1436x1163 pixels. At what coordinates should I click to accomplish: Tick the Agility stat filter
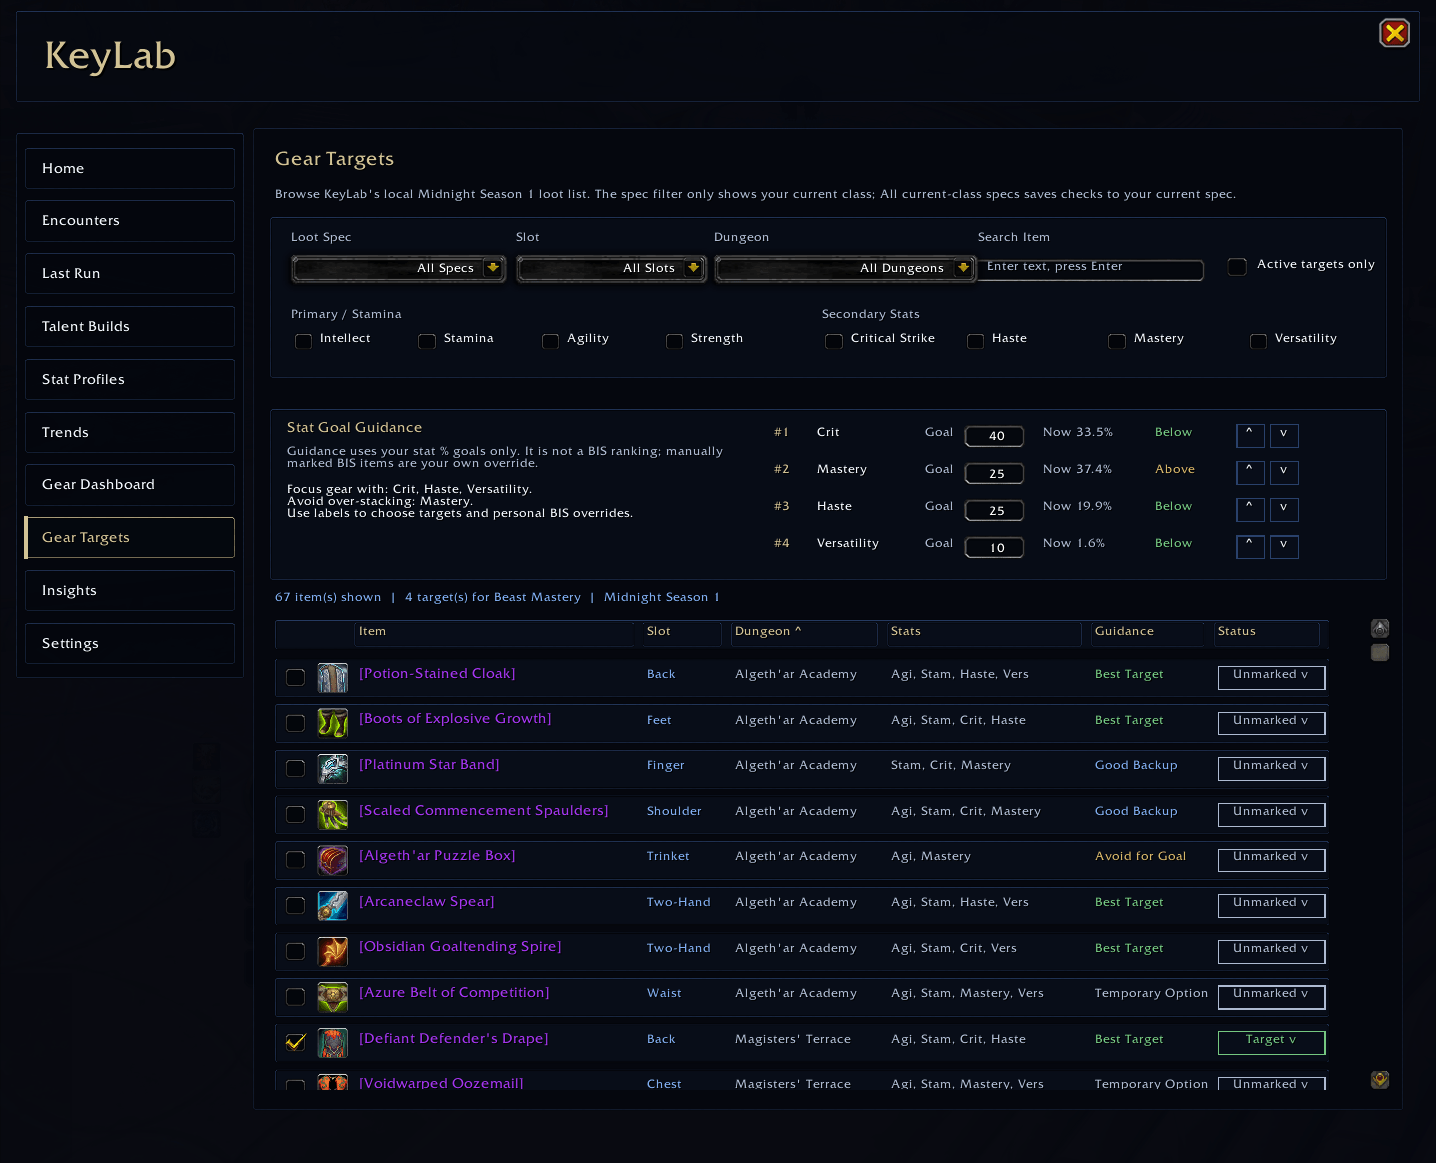pos(550,341)
